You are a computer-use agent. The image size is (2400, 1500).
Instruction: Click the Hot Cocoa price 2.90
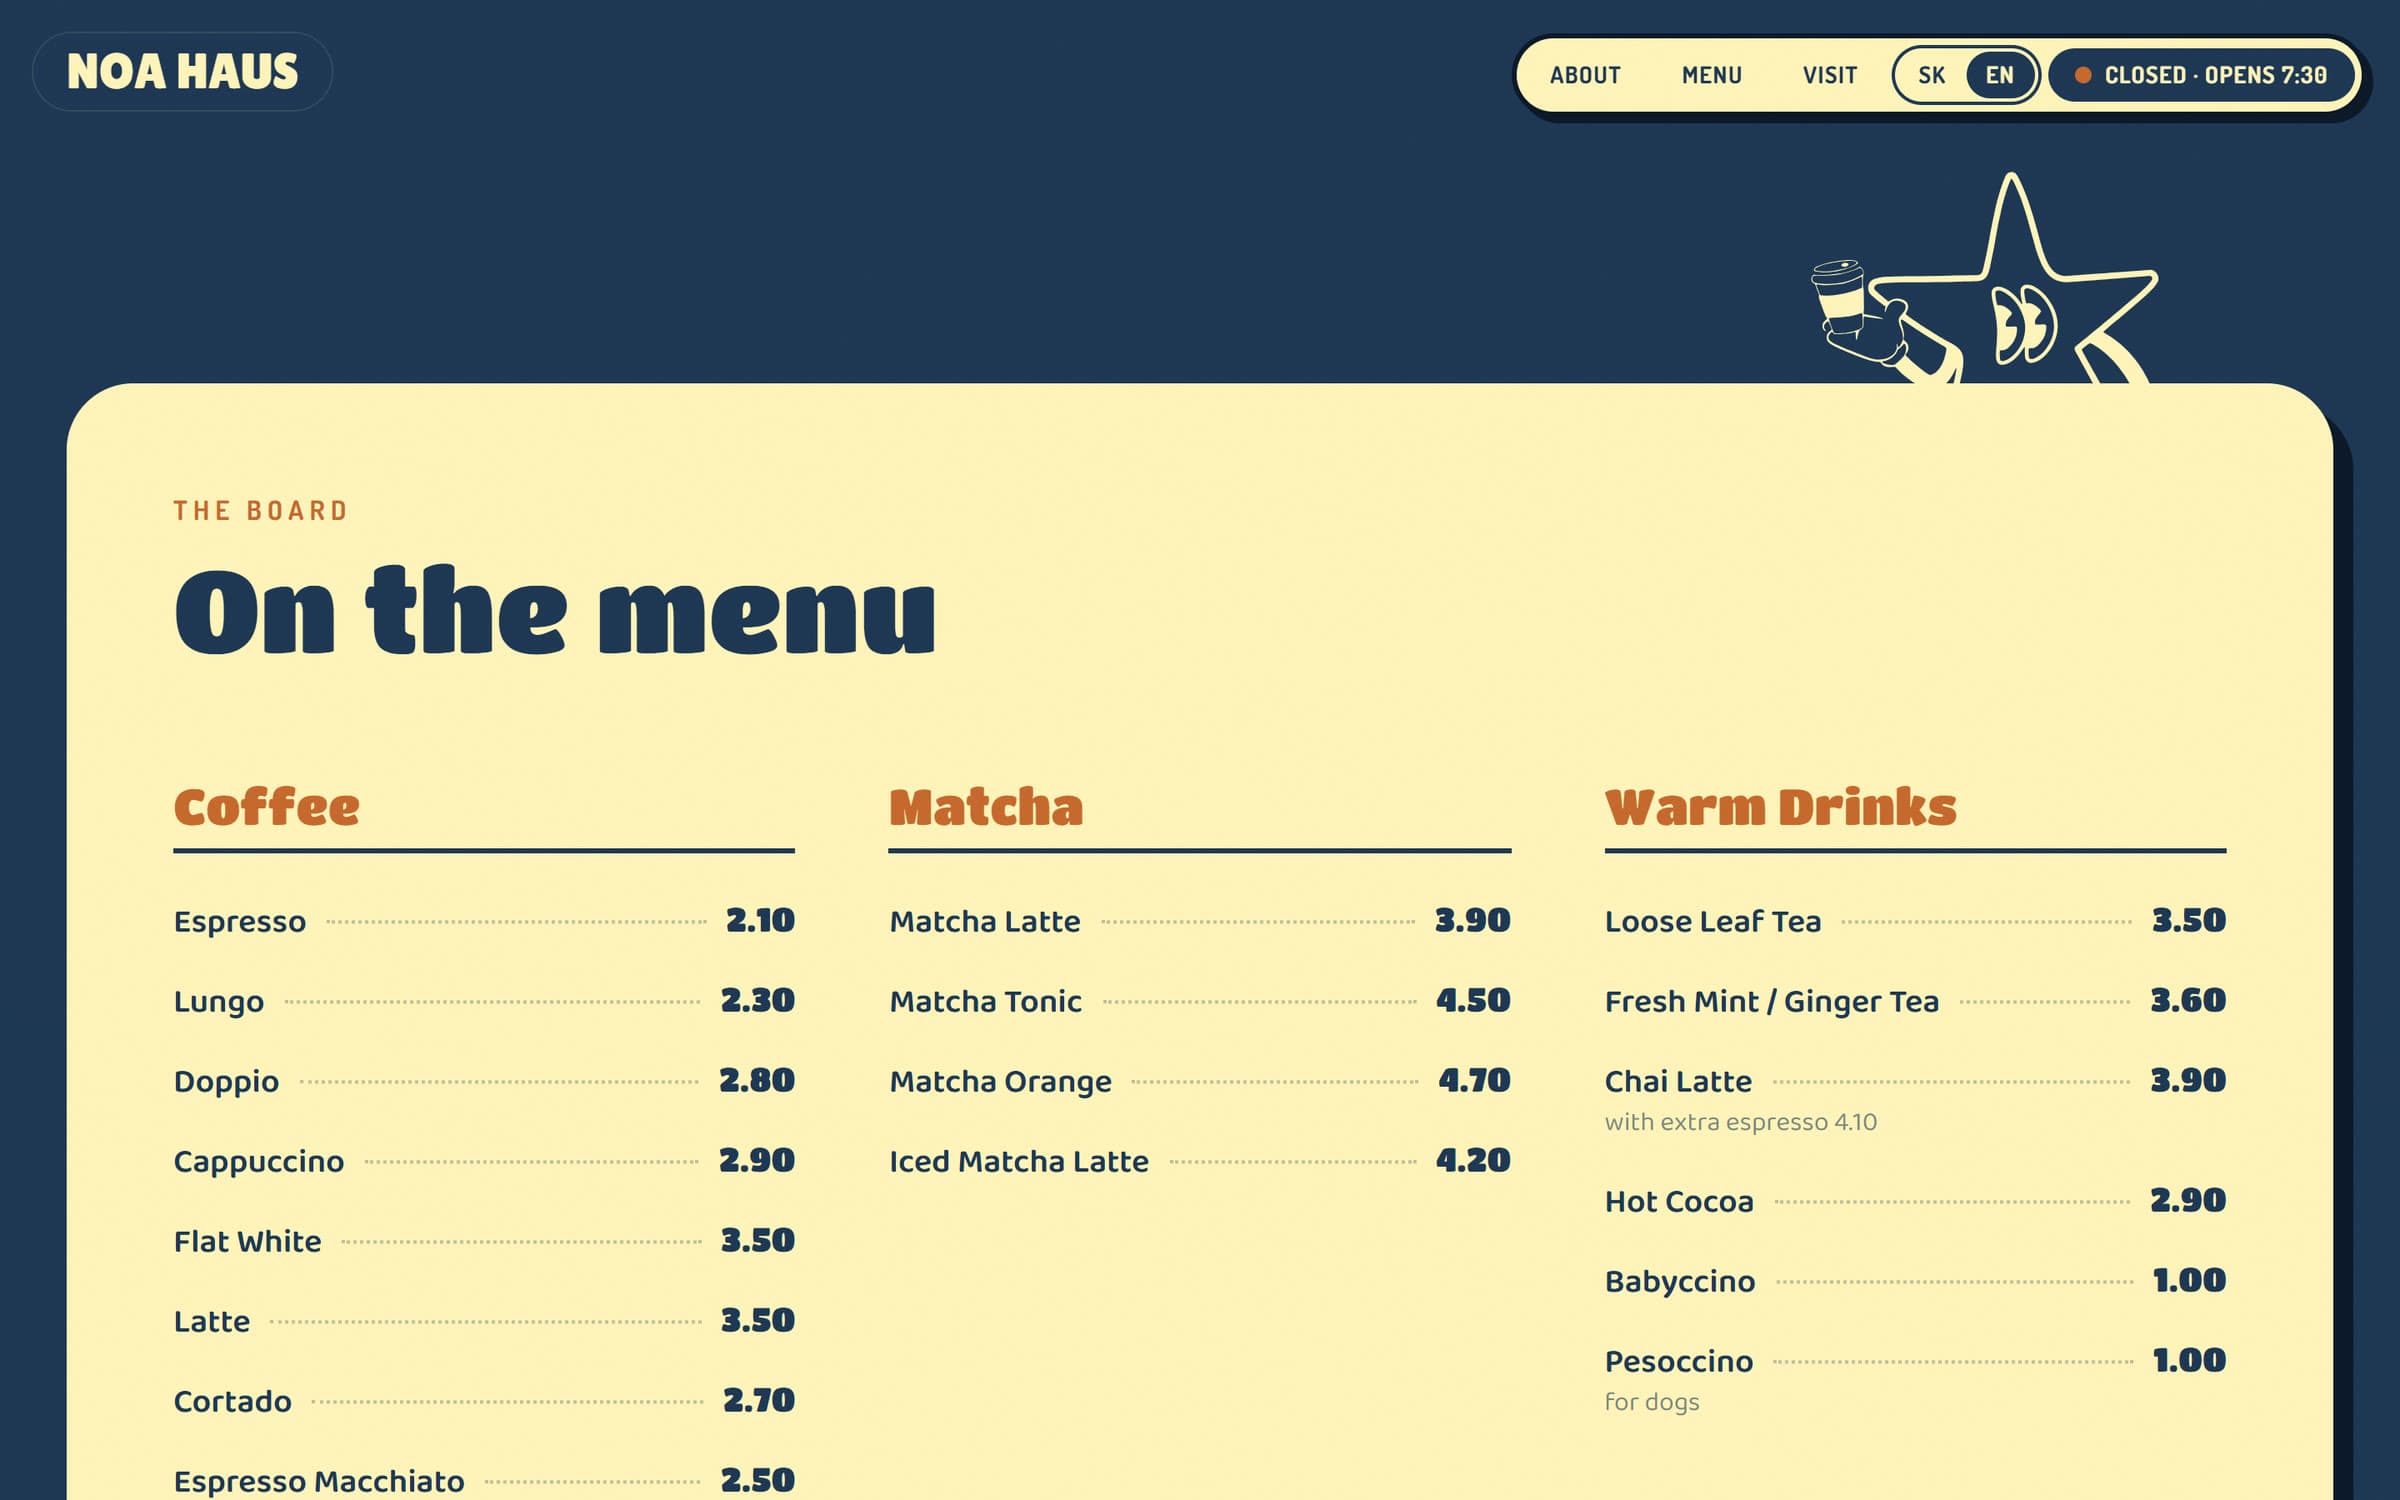click(2188, 1200)
